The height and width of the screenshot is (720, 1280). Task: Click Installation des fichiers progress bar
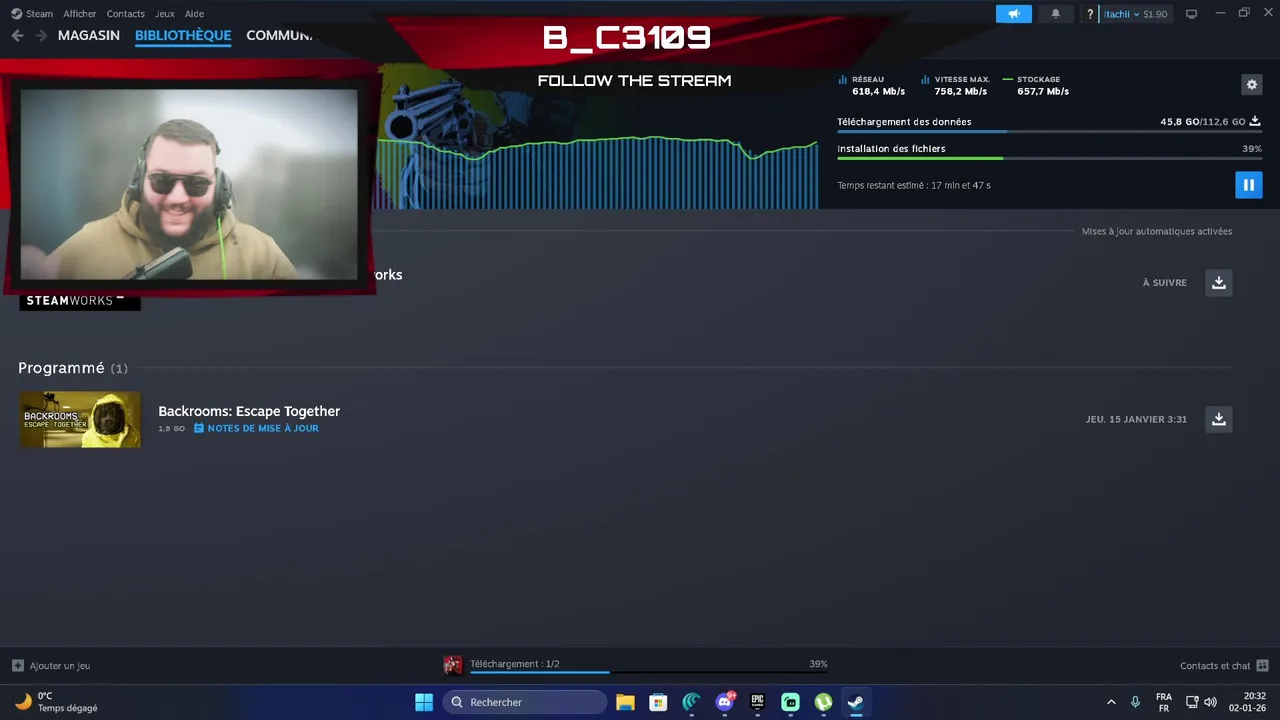click(x=1049, y=158)
